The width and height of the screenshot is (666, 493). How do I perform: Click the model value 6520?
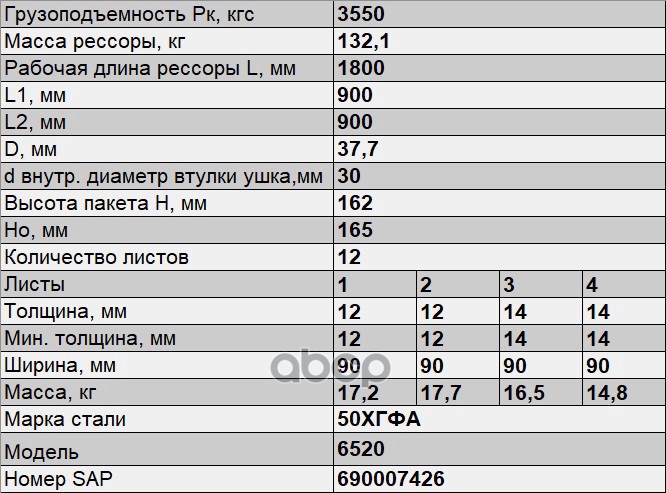tap(361, 448)
